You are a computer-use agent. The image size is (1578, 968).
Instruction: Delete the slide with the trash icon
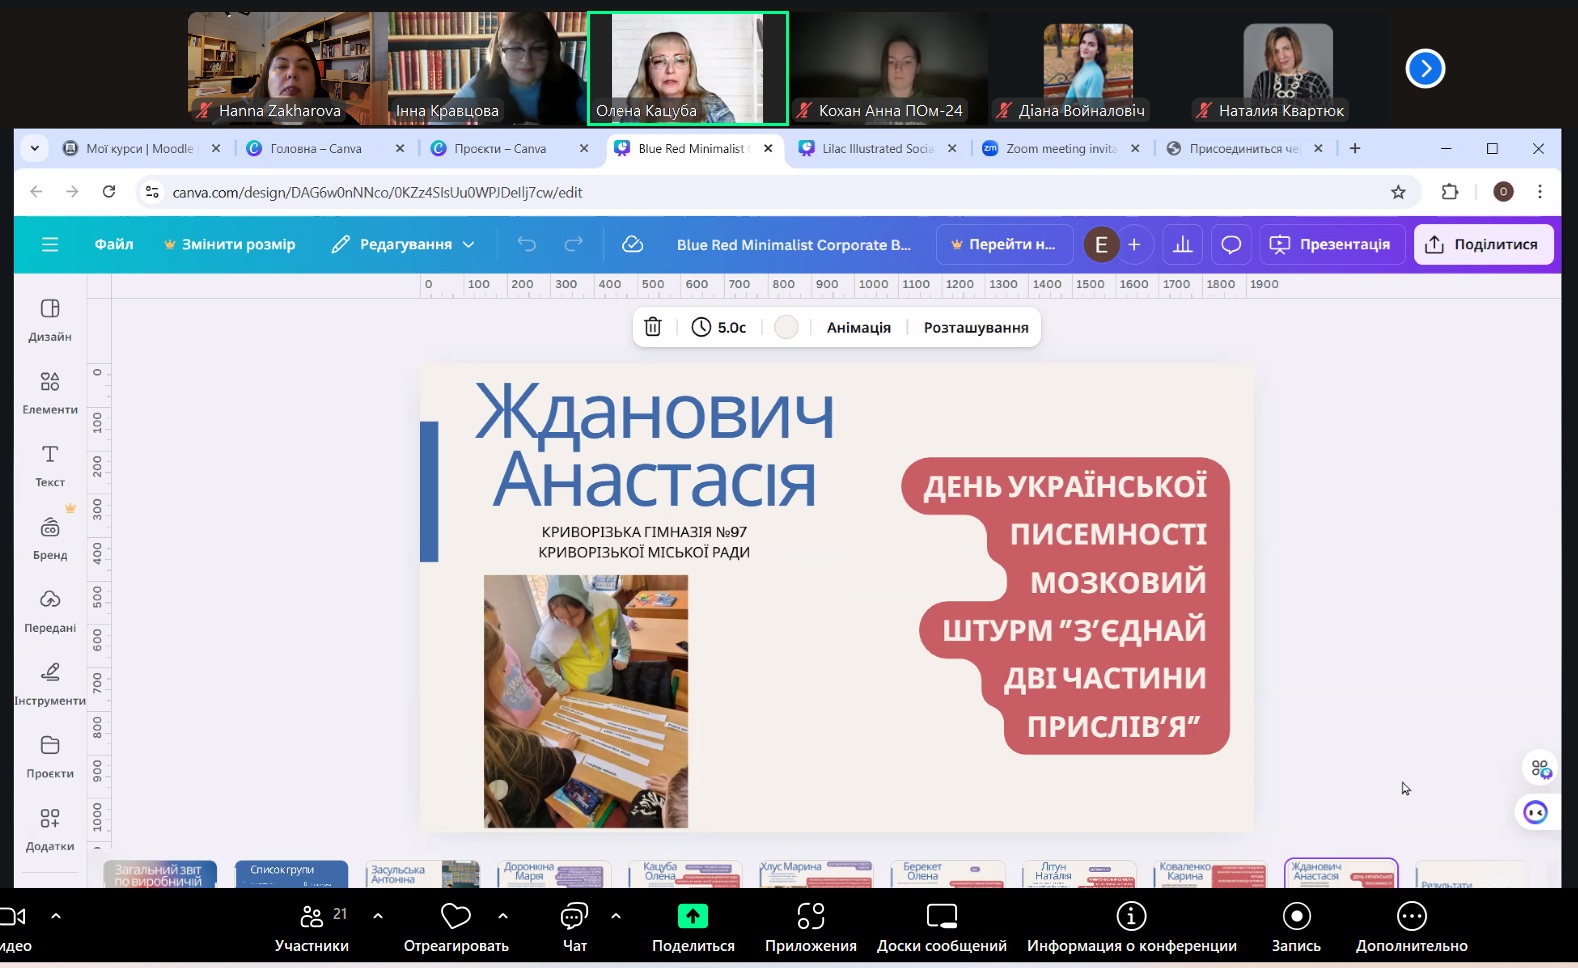tap(653, 327)
